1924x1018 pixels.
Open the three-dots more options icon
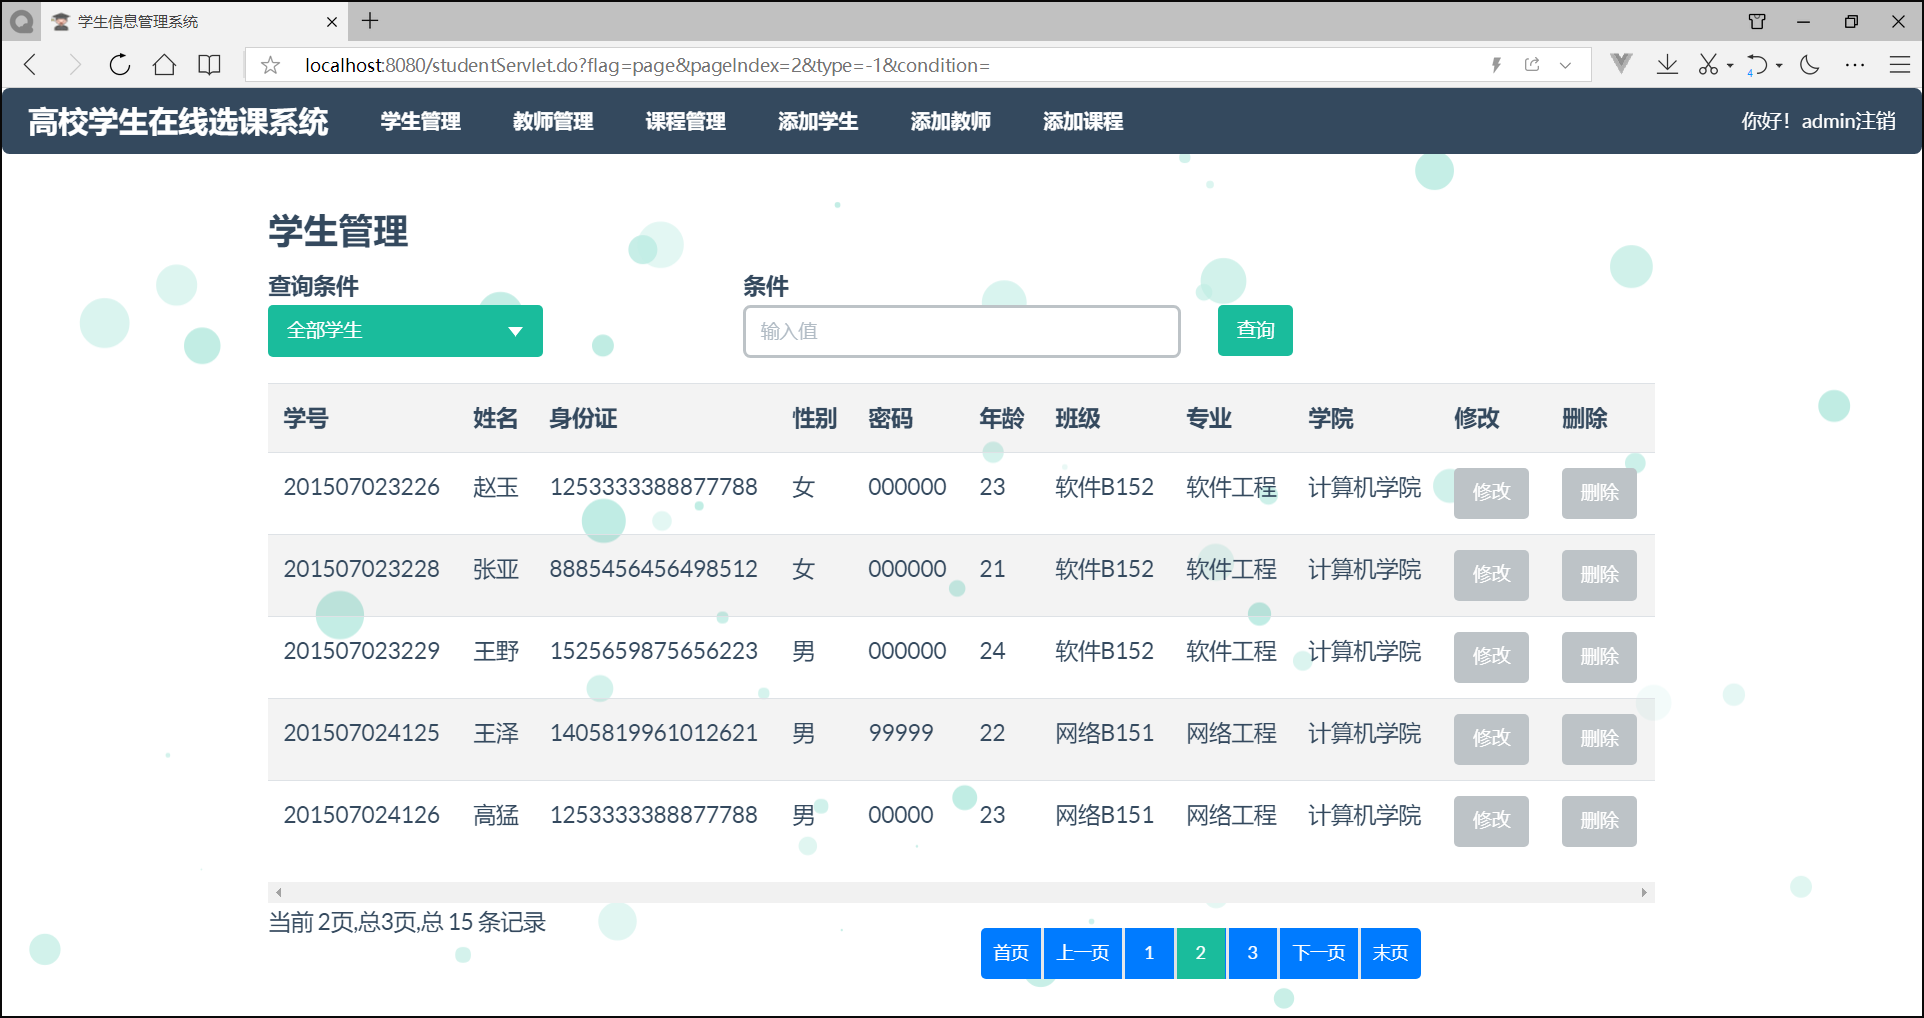(x=1855, y=65)
